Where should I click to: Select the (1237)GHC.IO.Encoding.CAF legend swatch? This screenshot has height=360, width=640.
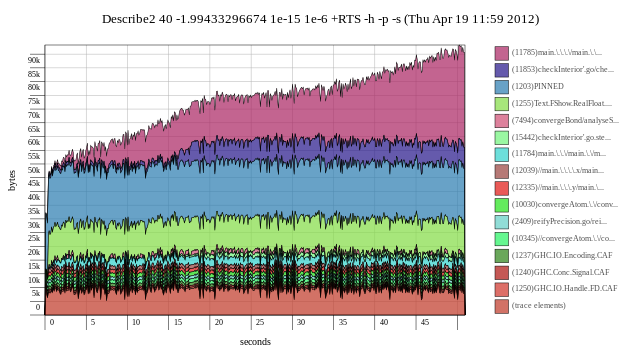point(502,256)
